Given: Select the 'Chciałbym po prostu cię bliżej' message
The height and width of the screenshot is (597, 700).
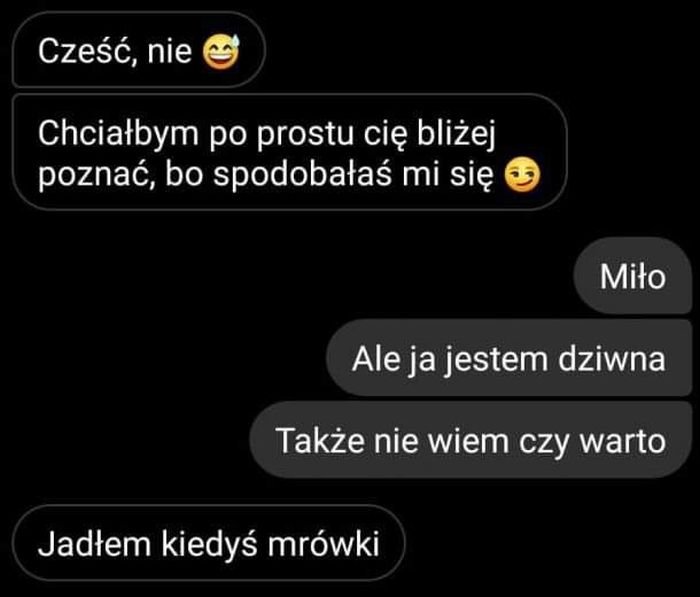Looking at the screenshot, I should pos(290,152).
